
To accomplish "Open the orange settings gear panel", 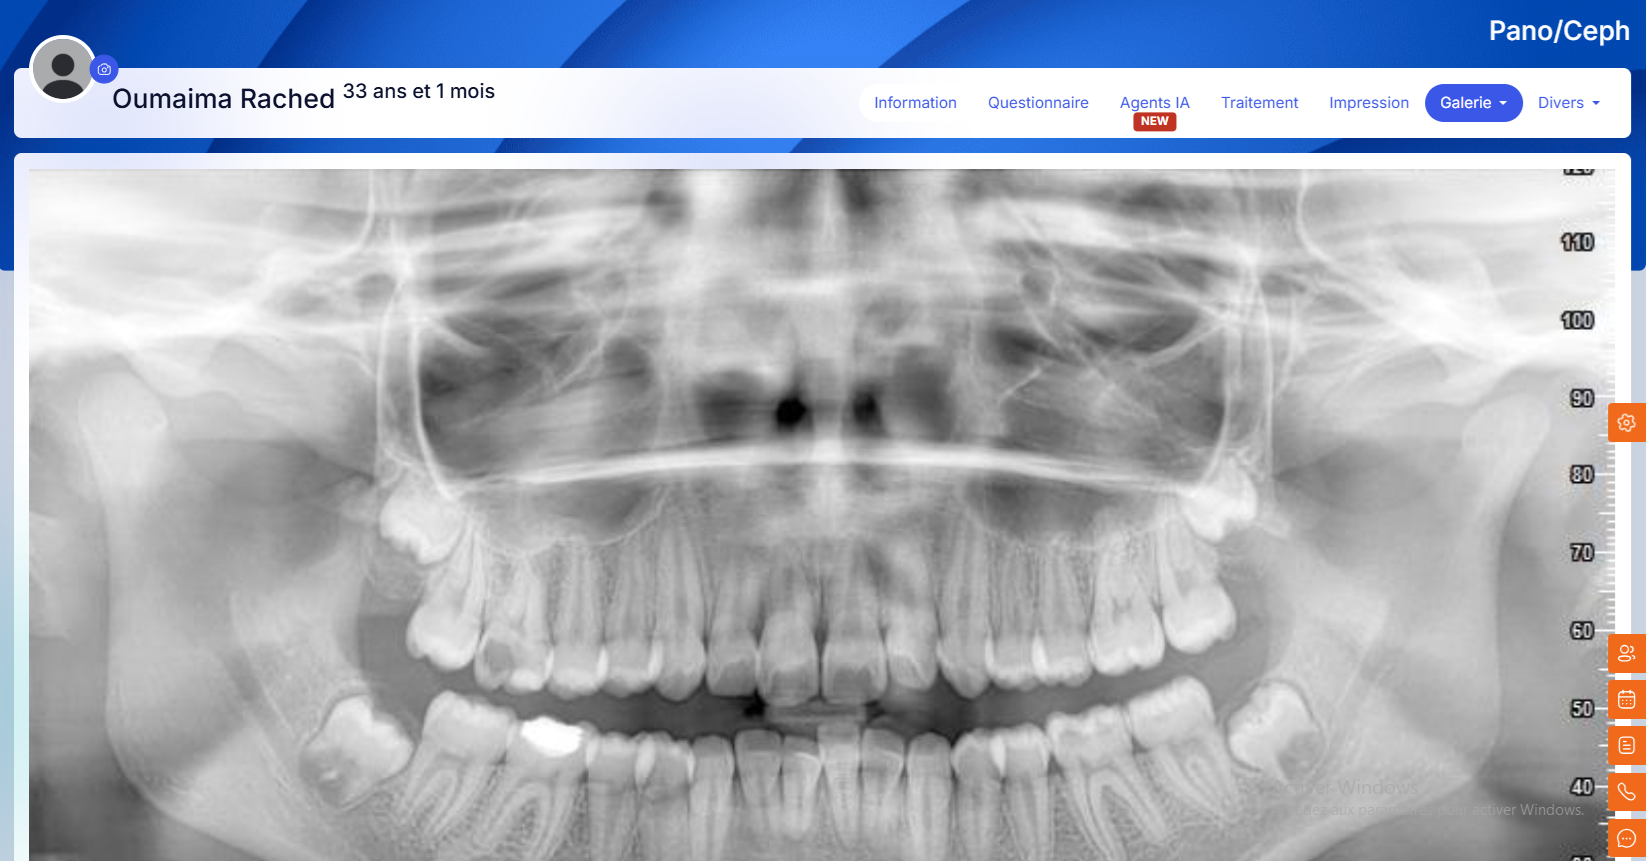I will pyautogui.click(x=1626, y=423).
